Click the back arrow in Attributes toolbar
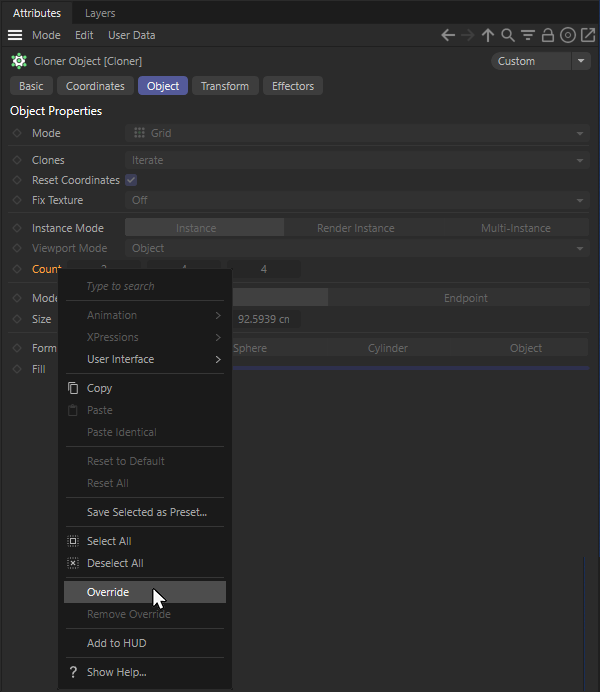The height and width of the screenshot is (692, 600). pyautogui.click(x=448, y=35)
